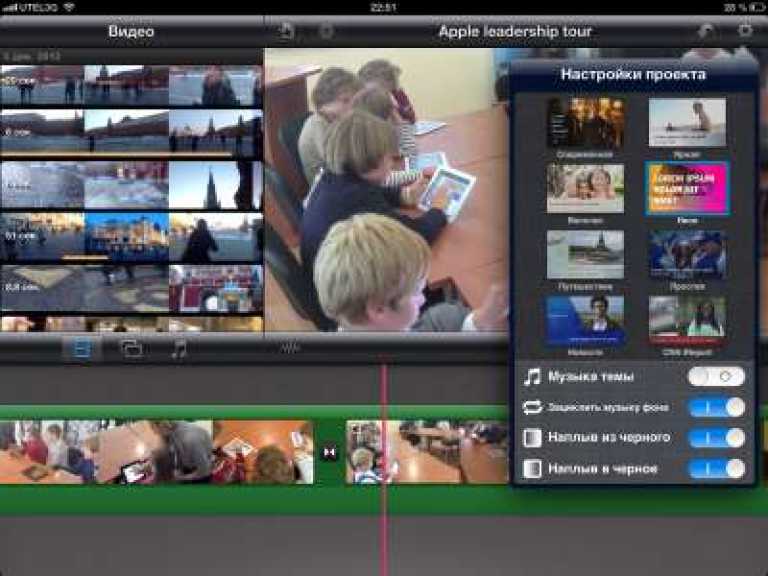Tap the Наплыв в черное label
768x576 pixels.
pyautogui.click(x=602, y=469)
